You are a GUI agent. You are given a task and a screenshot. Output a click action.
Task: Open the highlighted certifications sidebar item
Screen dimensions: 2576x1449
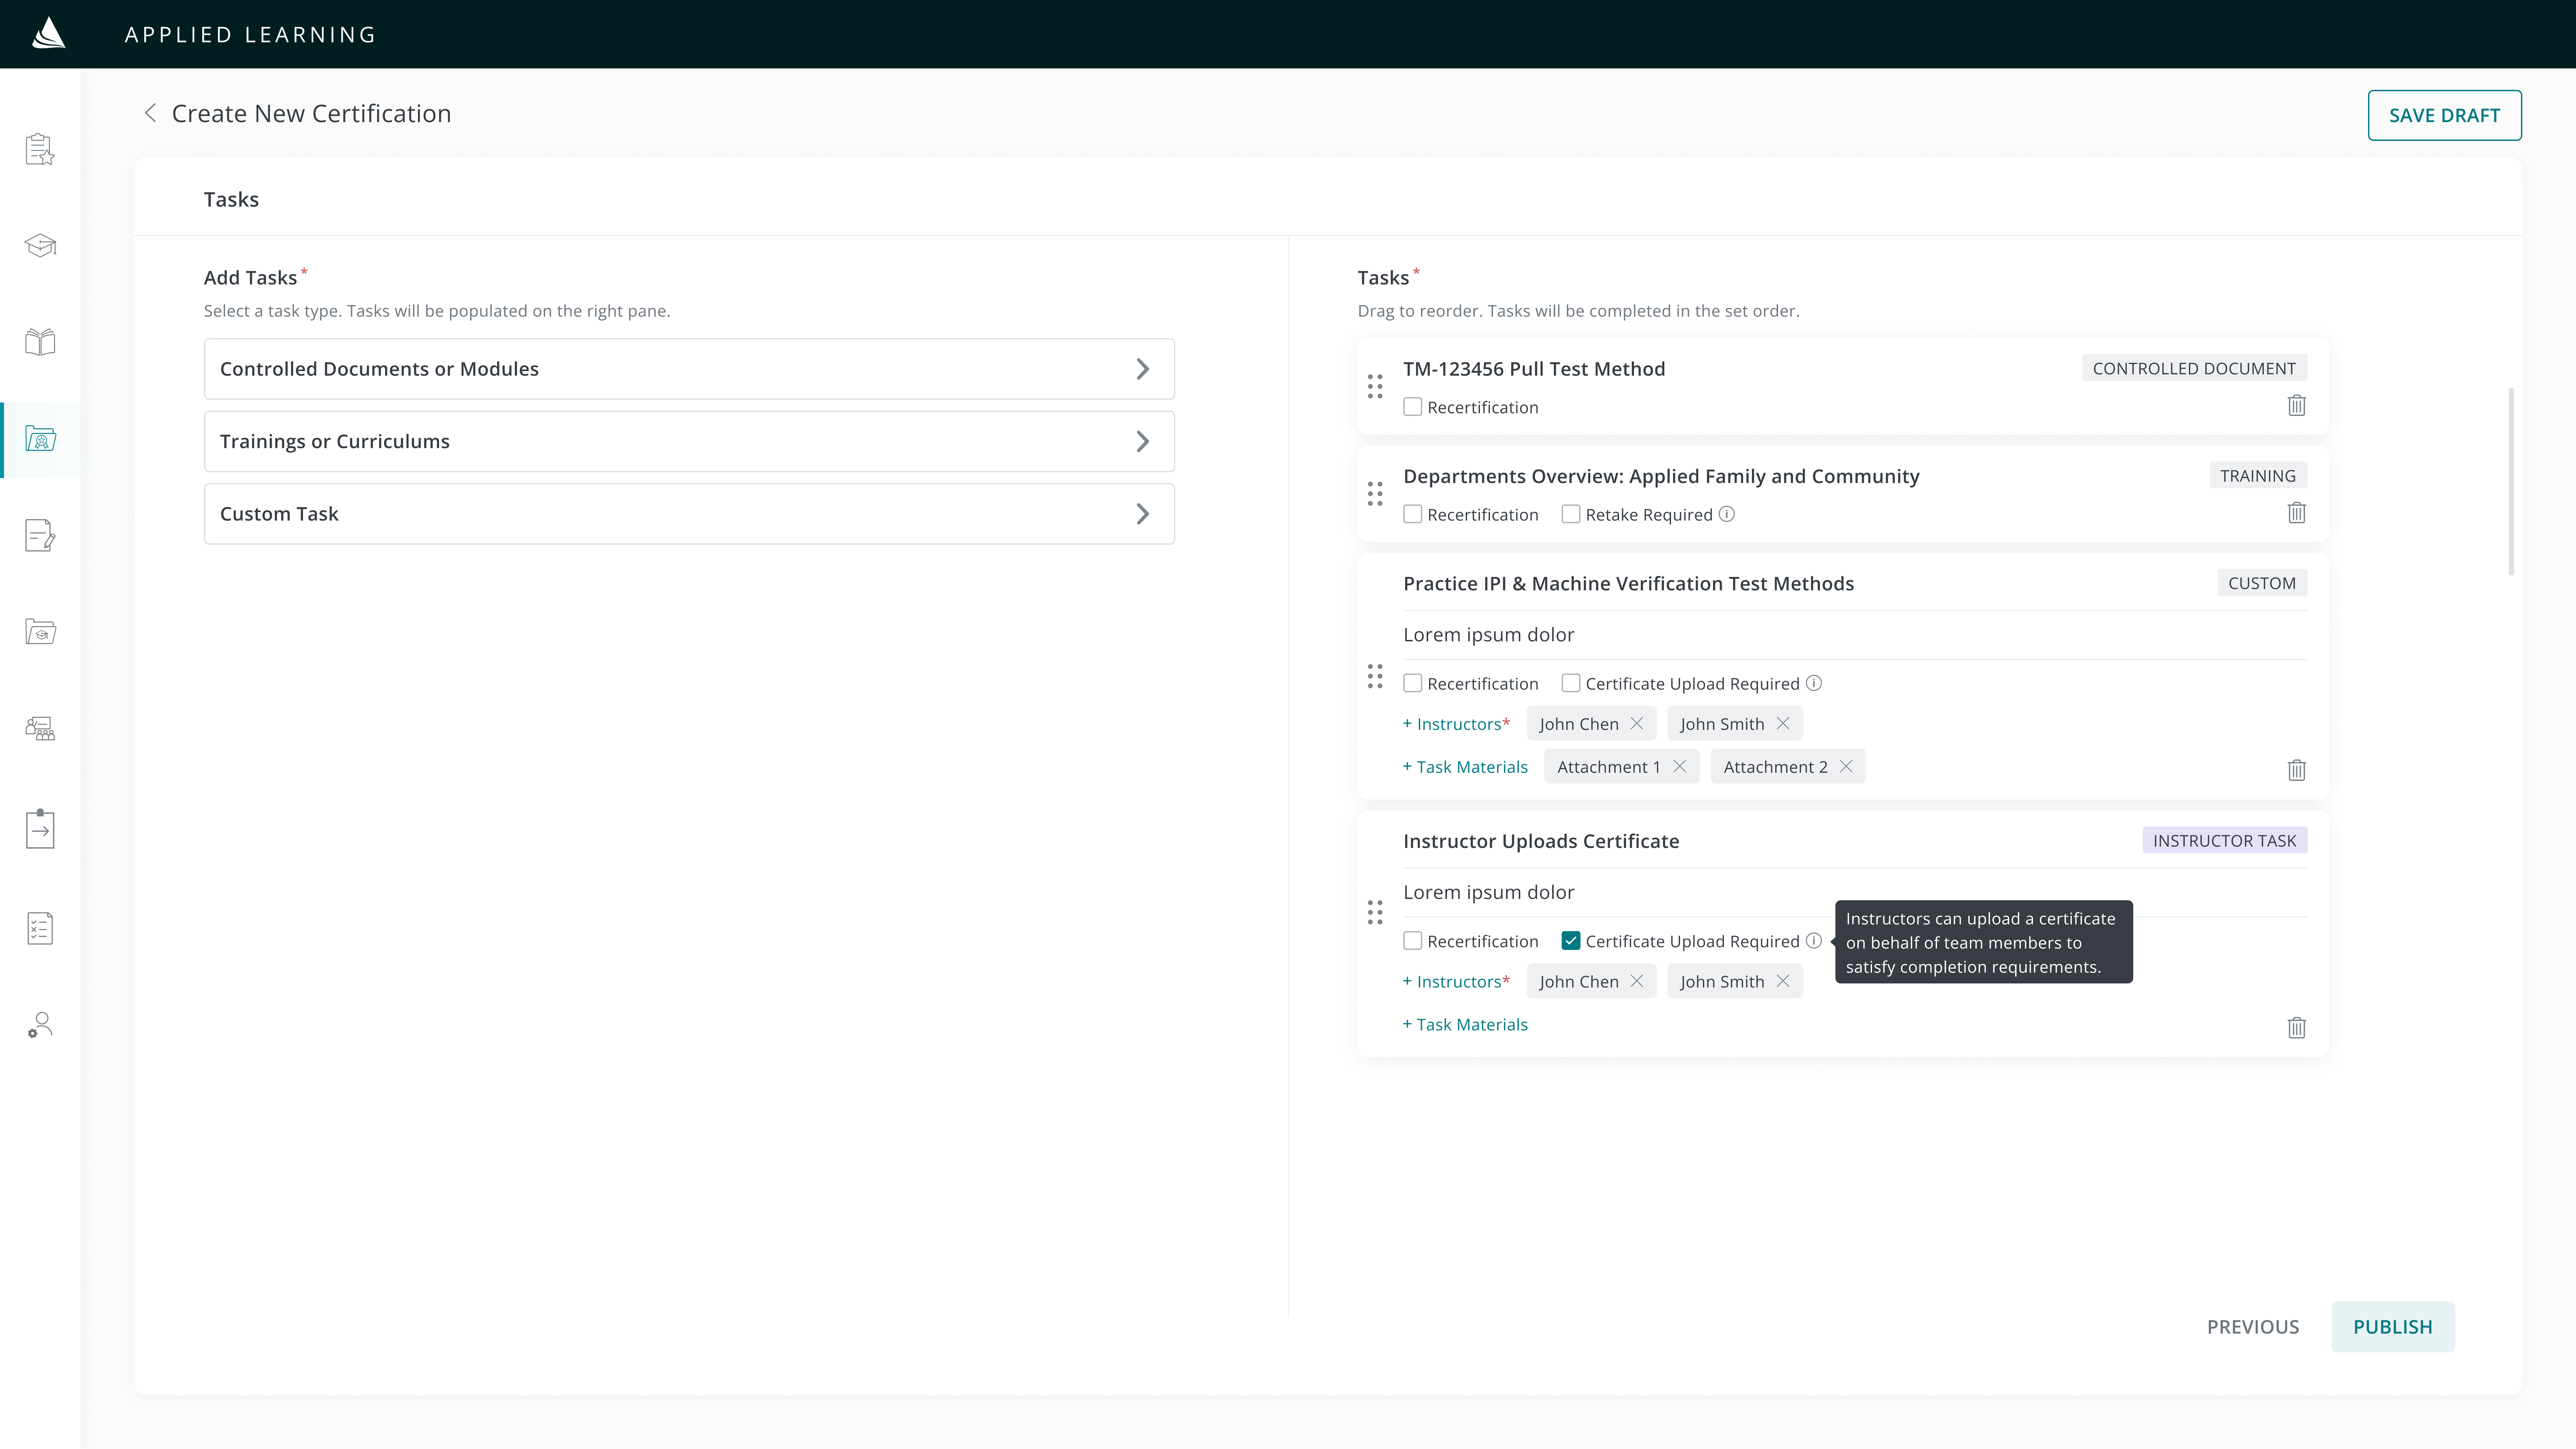(x=40, y=439)
